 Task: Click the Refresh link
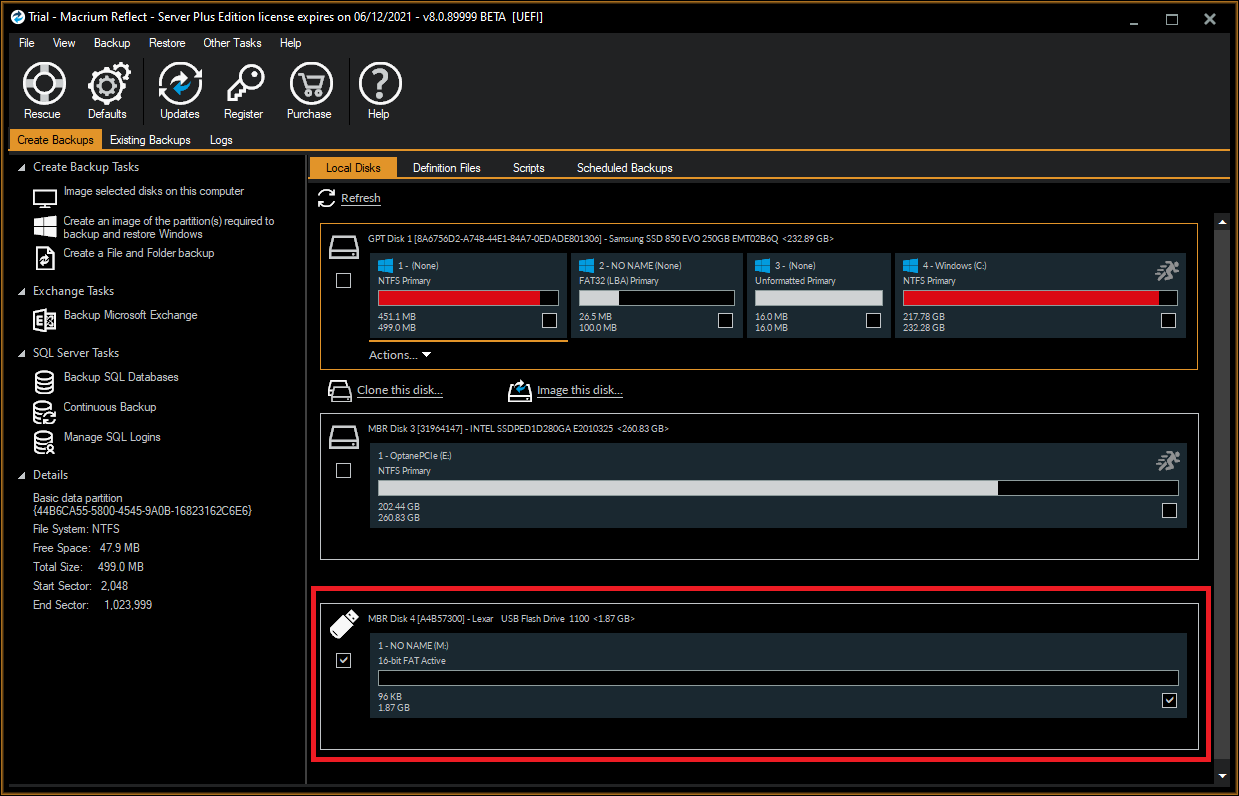click(360, 198)
